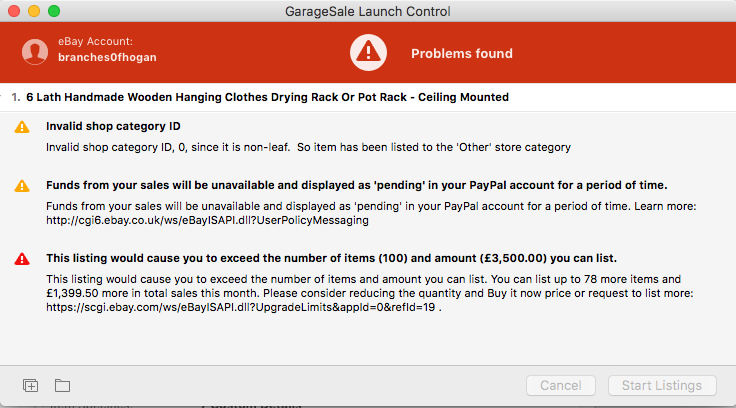This screenshot has width=736, height=408.
Task: Minimize the window with the yellow button
Action: coord(34,11)
